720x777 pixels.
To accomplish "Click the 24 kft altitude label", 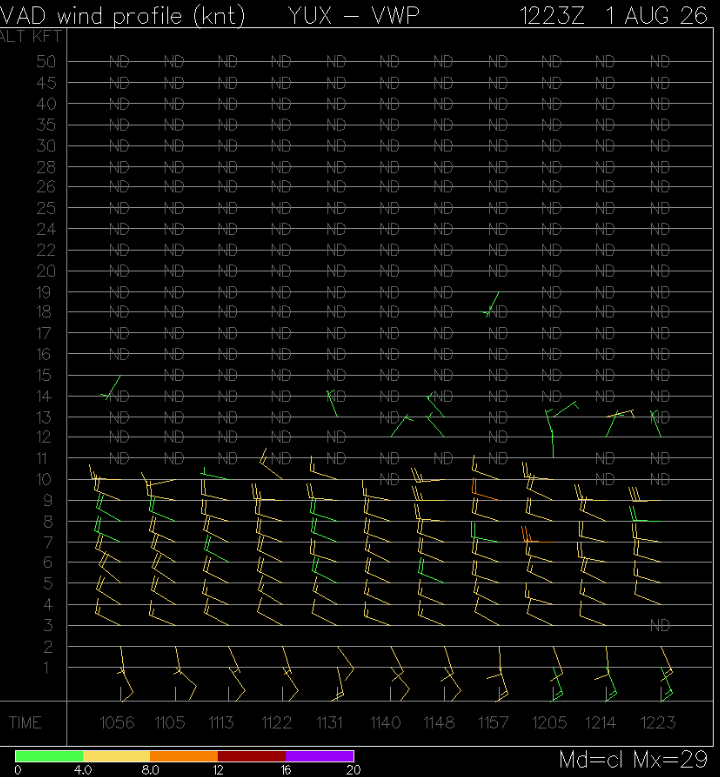I will (46, 229).
